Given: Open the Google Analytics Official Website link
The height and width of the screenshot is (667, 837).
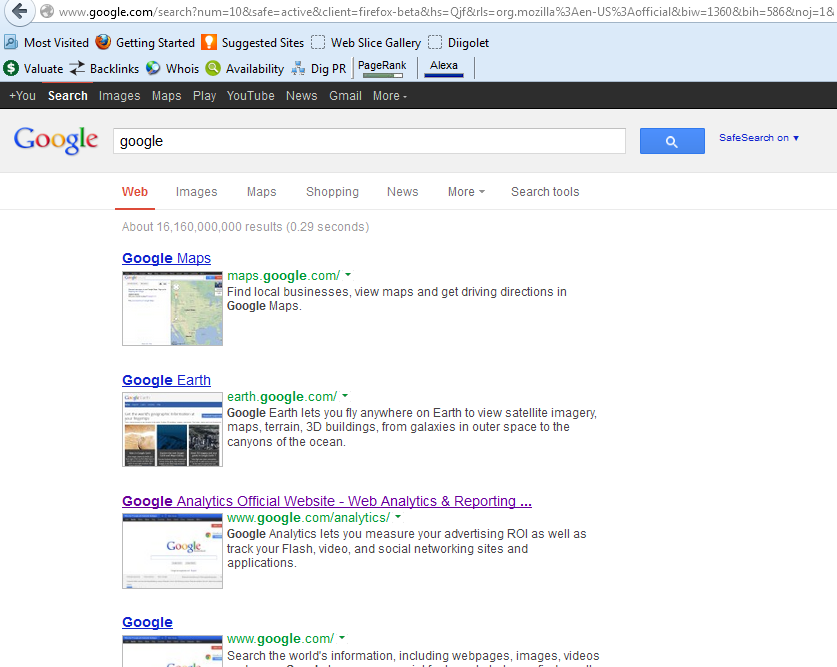Looking at the screenshot, I should point(327,501).
